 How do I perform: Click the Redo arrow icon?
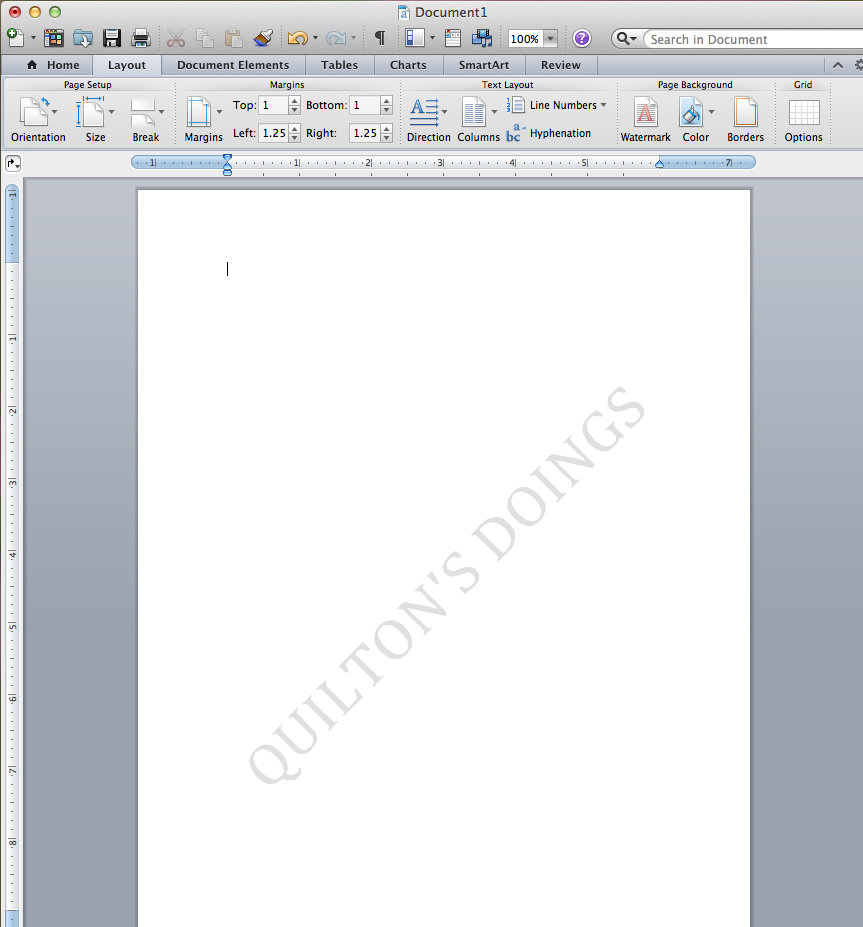coord(336,38)
